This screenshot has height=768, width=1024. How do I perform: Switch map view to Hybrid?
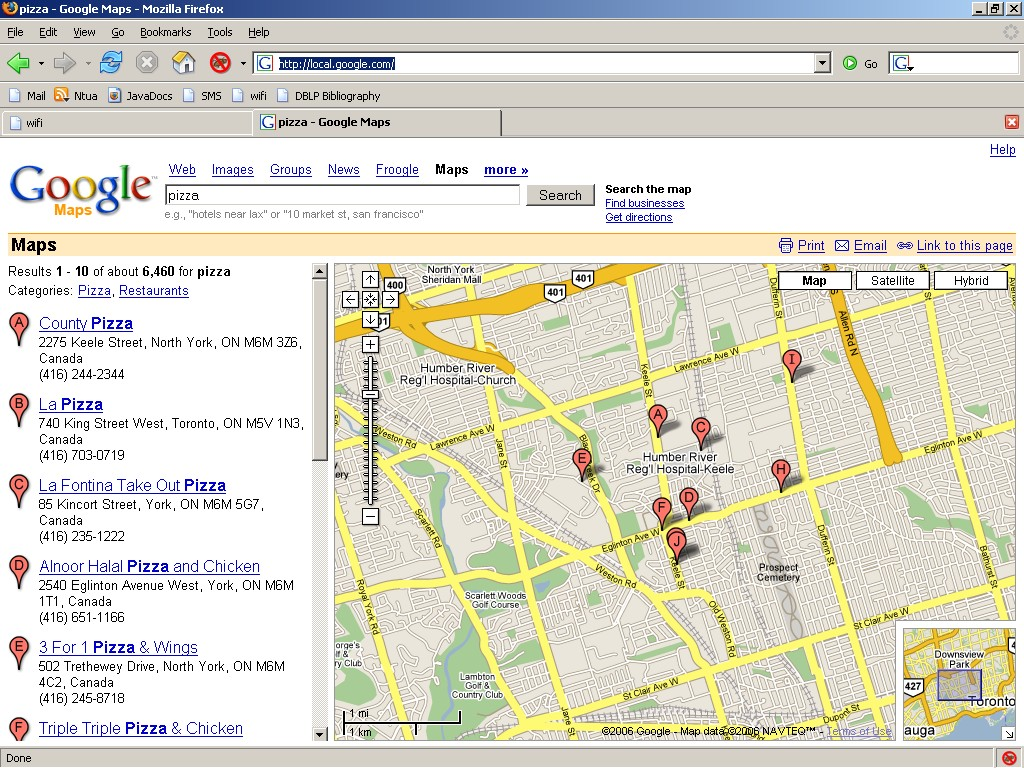pos(971,281)
